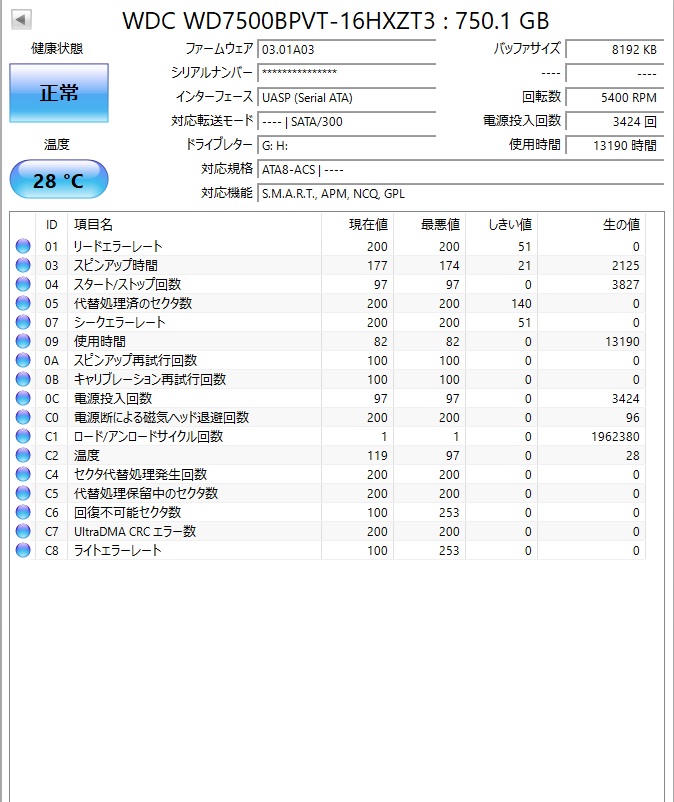Click status orb for ID 09 使用時間
This screenshot has height=802, width=674.
click(23, 341)
